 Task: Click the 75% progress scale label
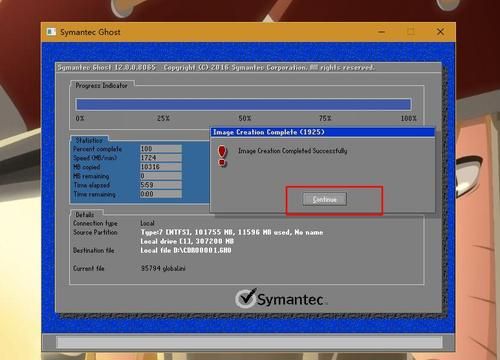coord(325,118)
